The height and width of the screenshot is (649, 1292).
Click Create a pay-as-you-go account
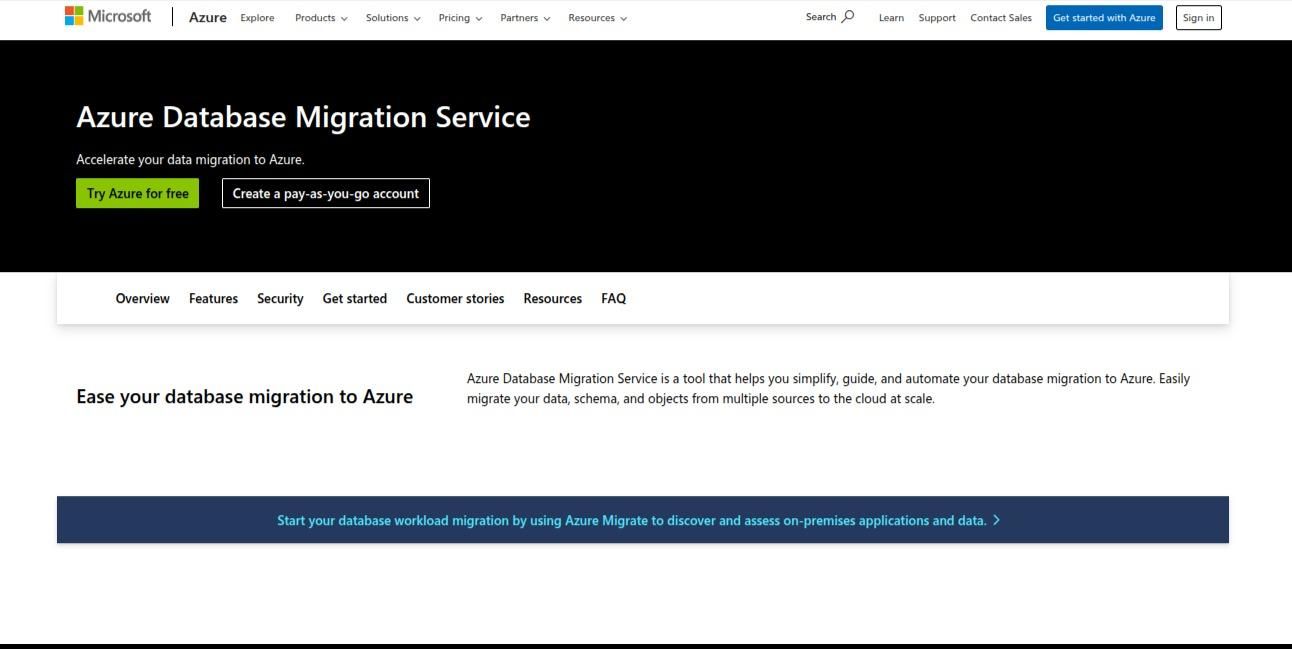tap(326, 193)
